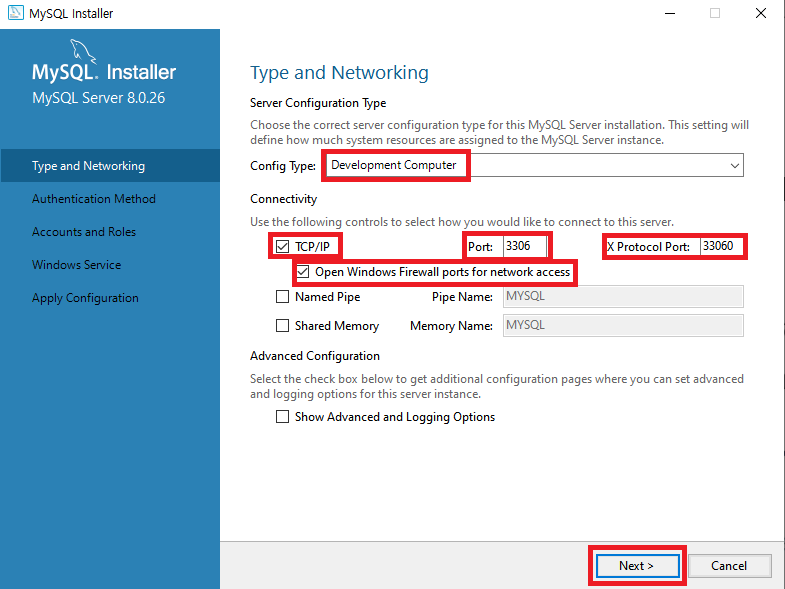Enable the Shared Memory checkbox

click(282, 326)
